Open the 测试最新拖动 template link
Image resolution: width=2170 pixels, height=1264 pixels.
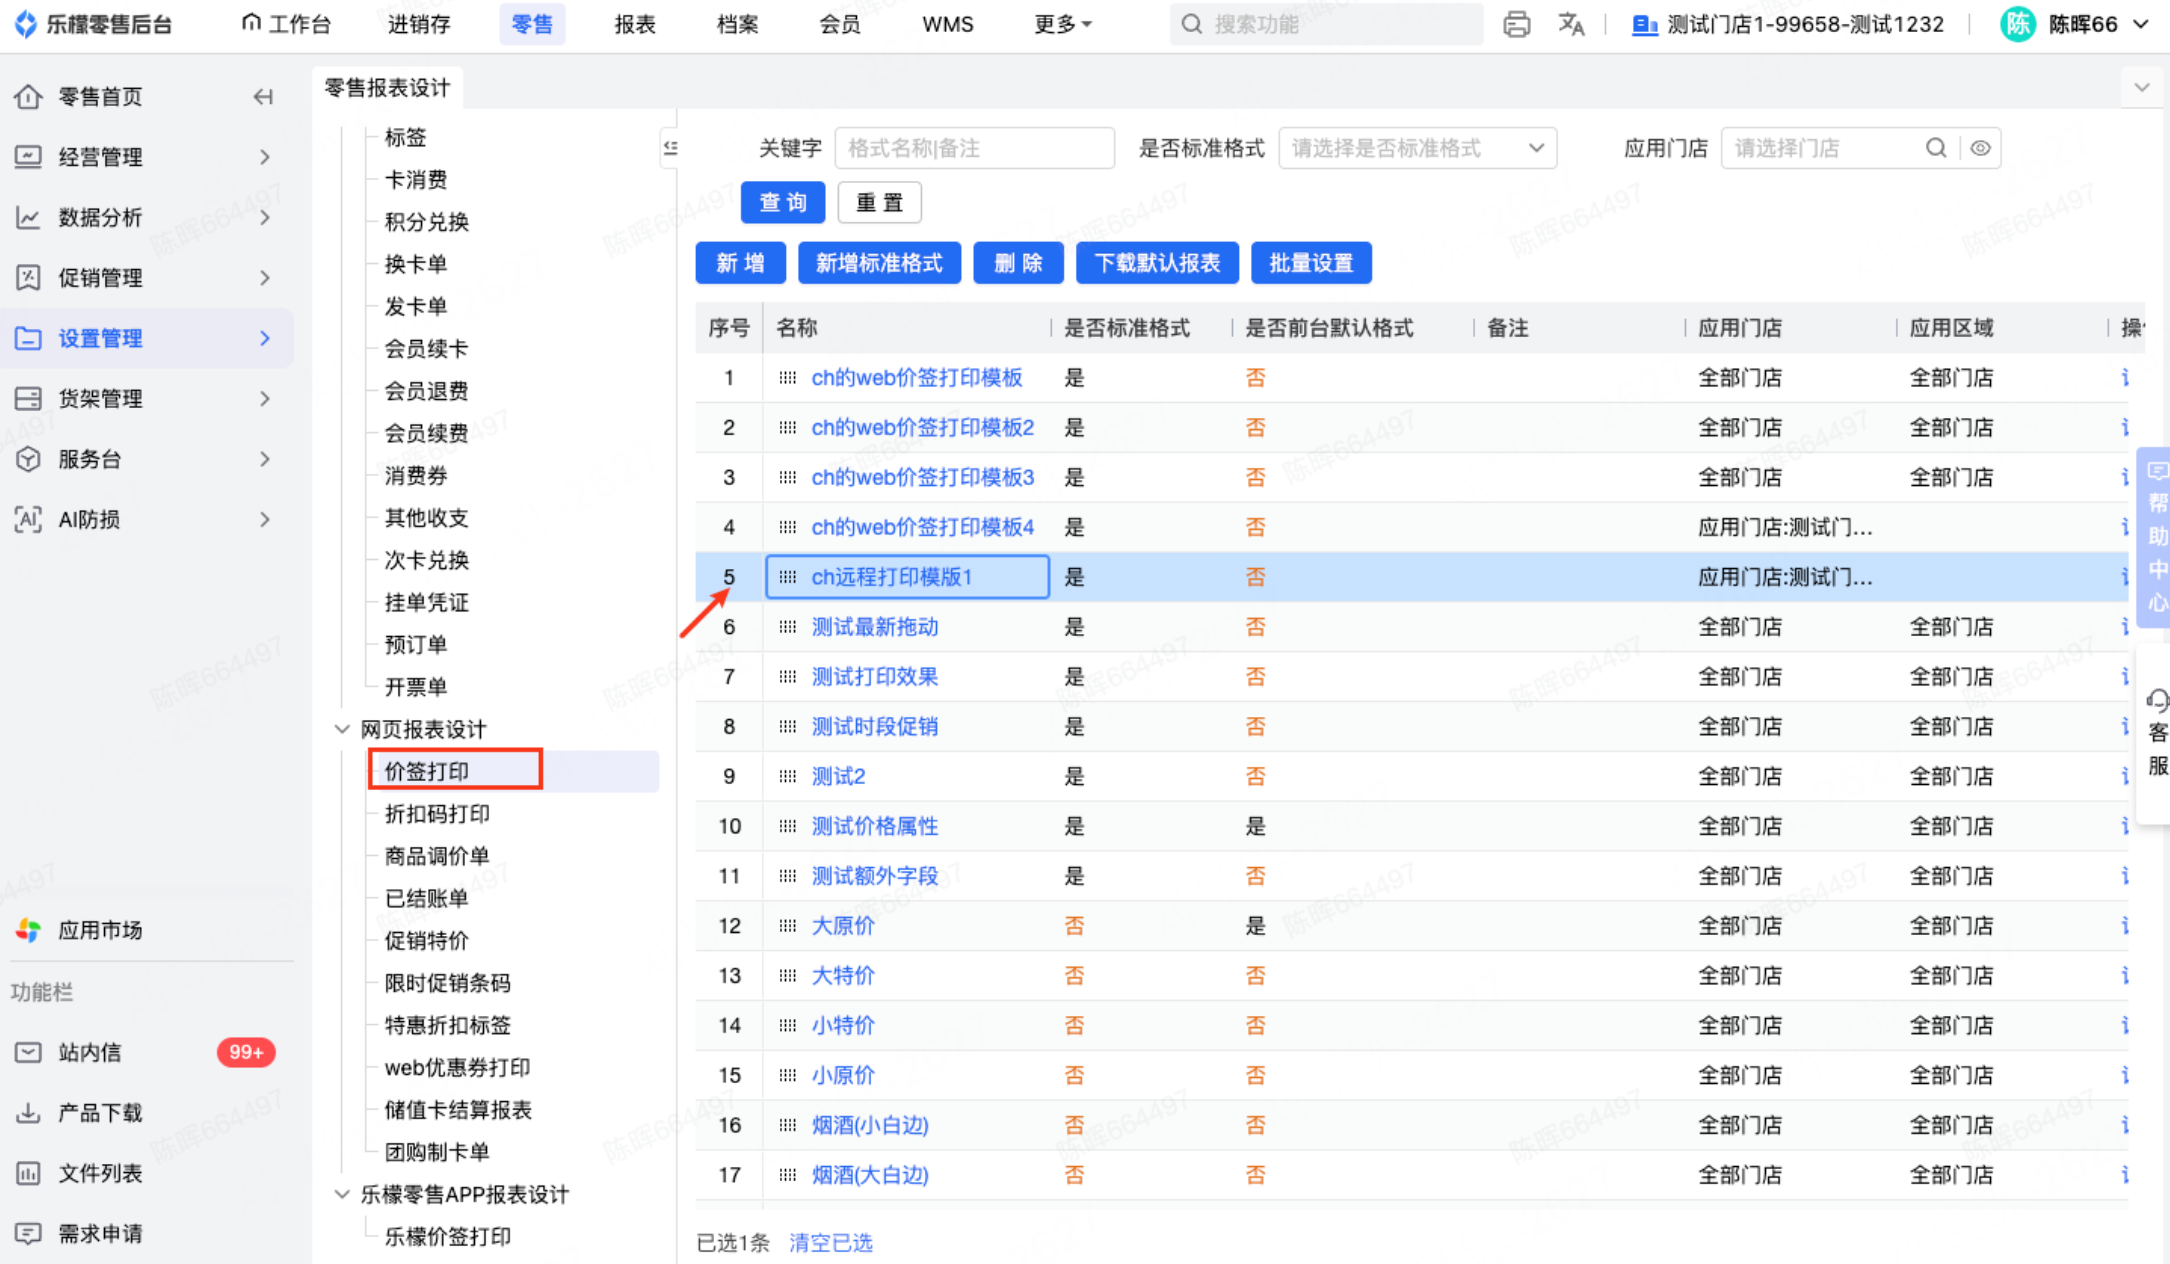874,627
